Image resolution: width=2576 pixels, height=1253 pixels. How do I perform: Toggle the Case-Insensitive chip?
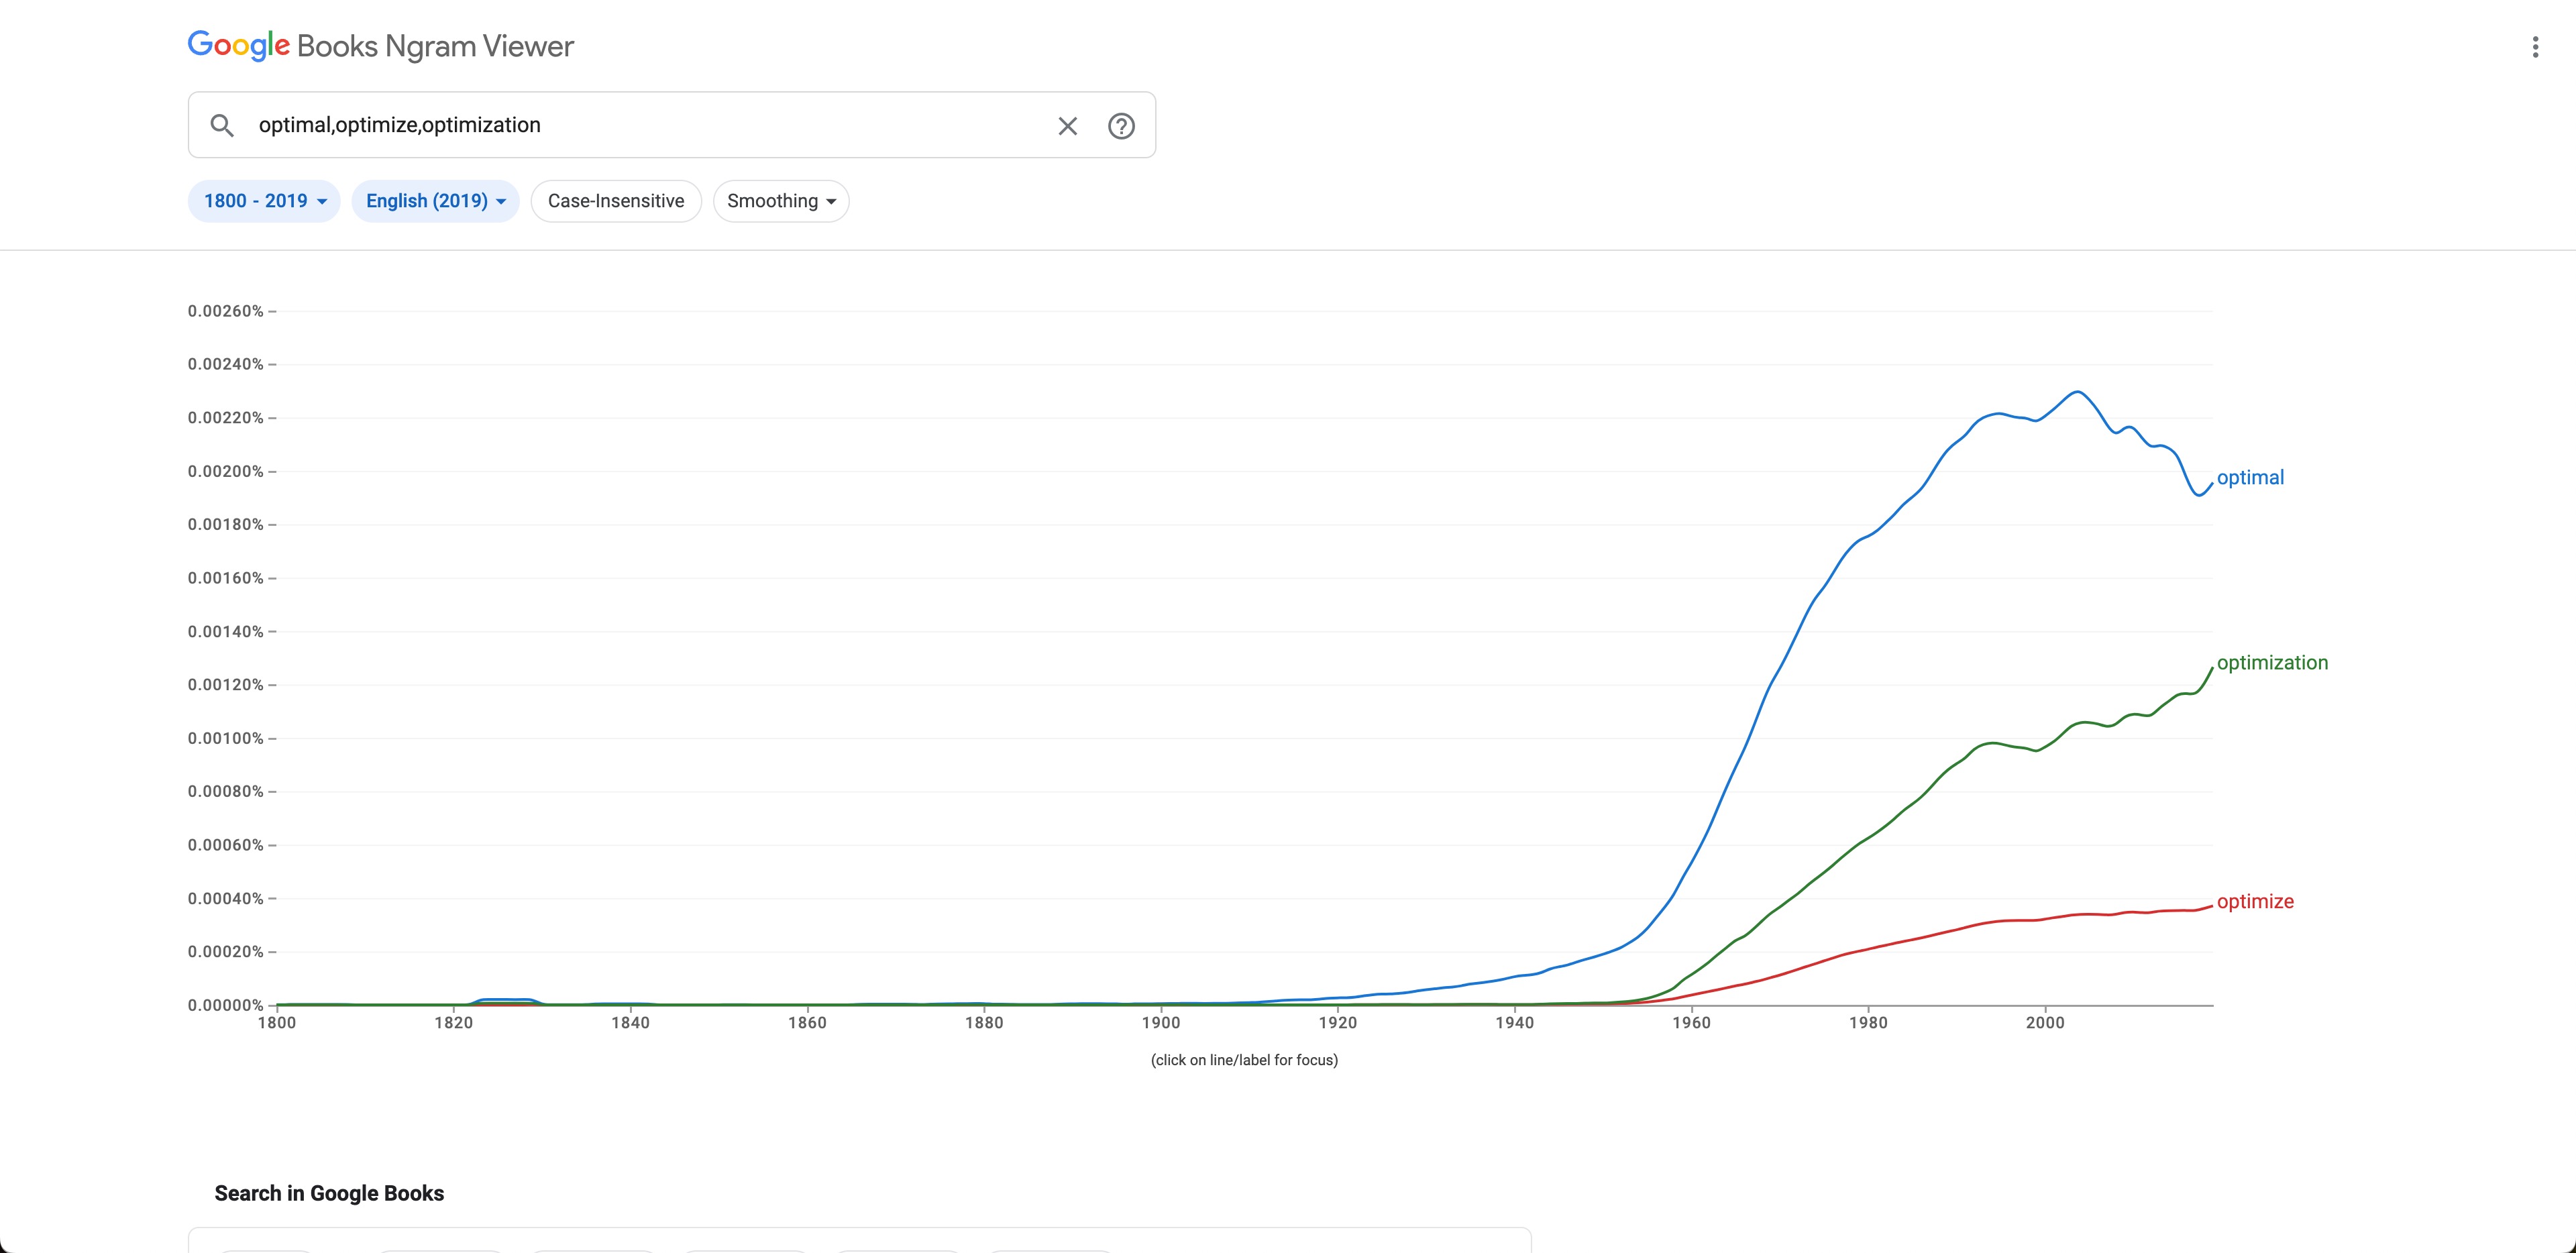616,201
